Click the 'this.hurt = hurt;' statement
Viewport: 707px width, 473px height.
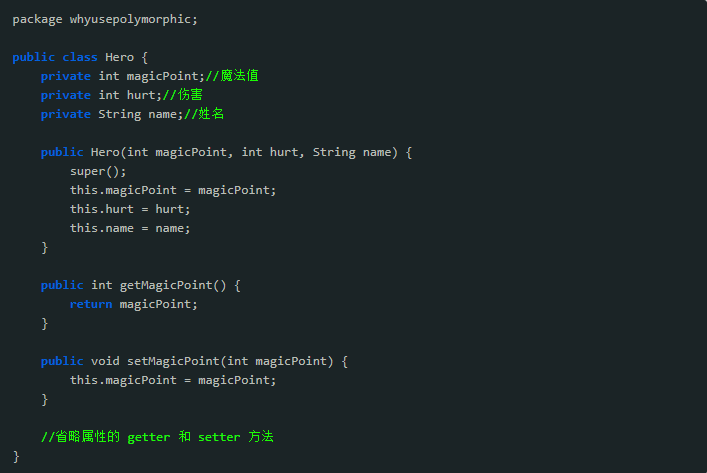(130, 209)
